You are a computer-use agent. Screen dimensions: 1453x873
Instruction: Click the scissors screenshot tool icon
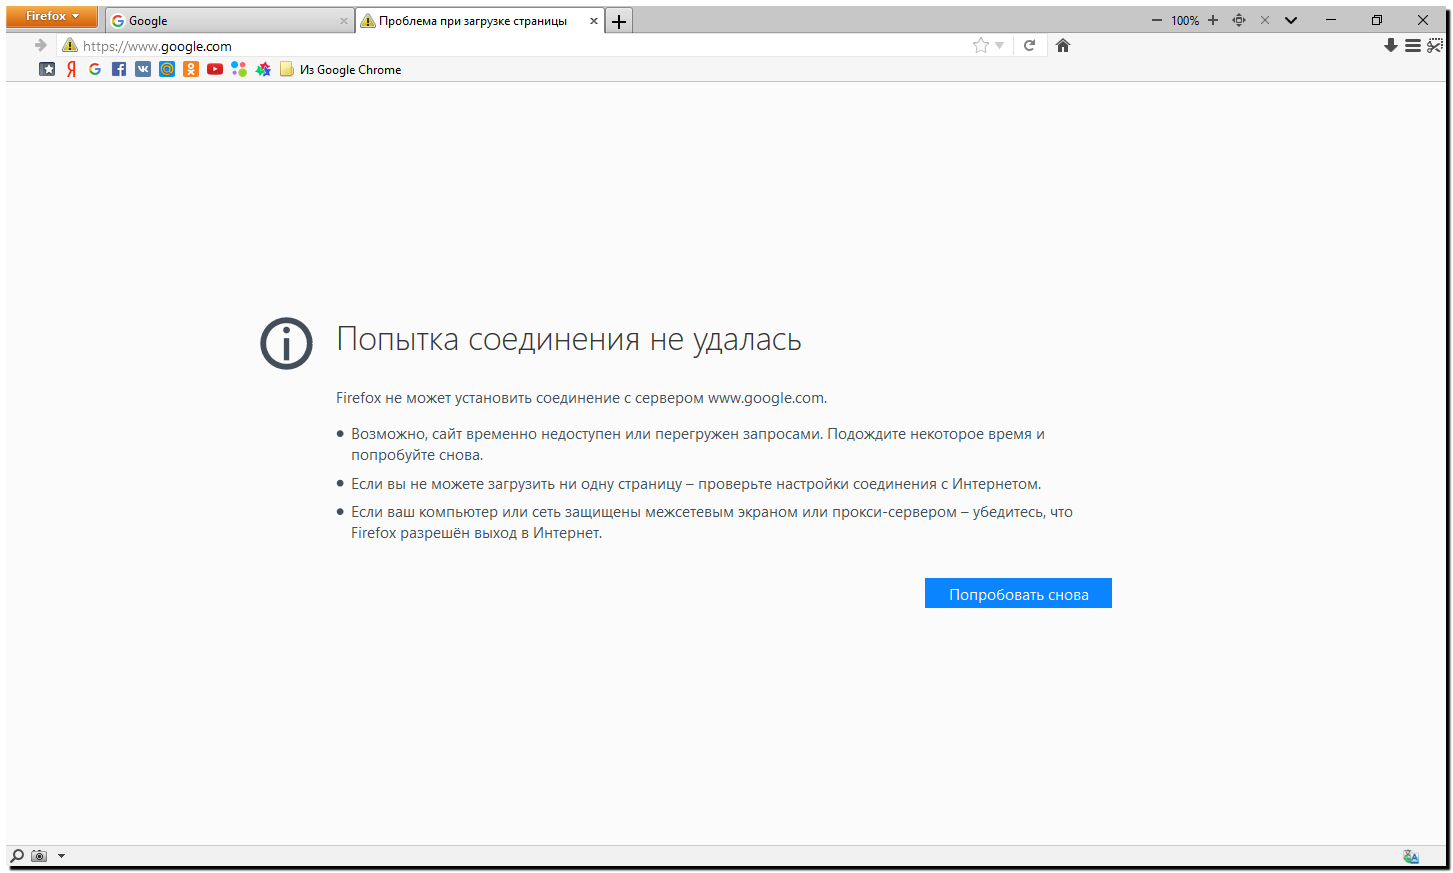coord(1435,45)
